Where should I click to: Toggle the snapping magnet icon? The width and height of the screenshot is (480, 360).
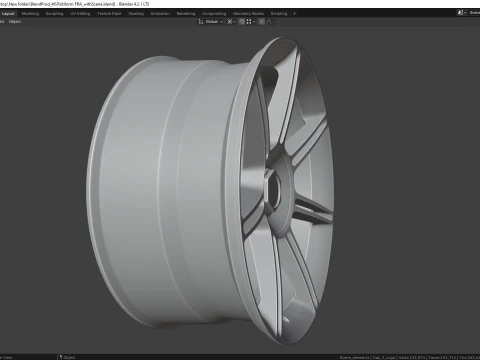tap(242, 22)
